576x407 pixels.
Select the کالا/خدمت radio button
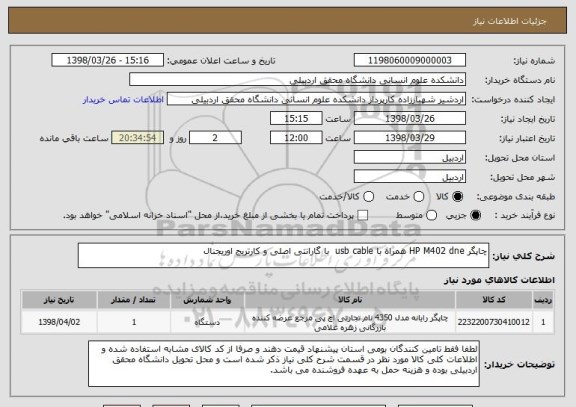(x=368, y=197)
